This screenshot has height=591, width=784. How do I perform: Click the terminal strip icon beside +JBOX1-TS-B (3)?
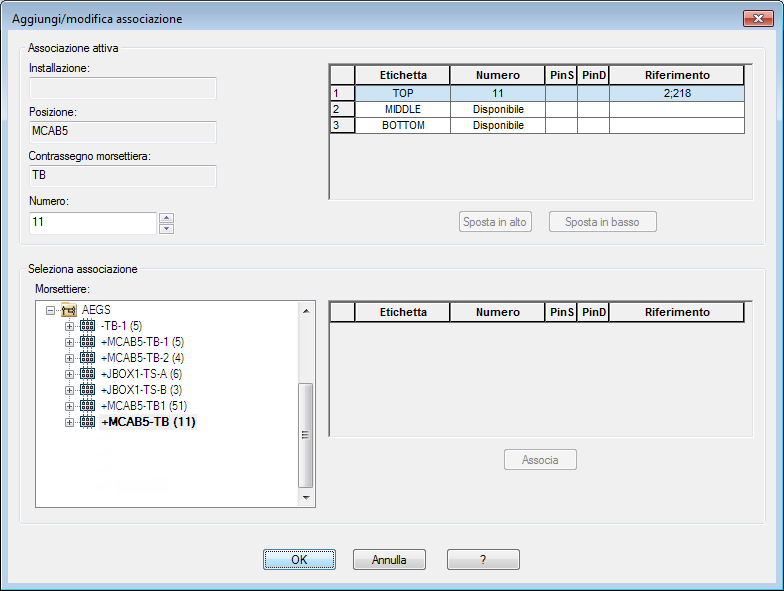pyautogui.click(x=88, y=390)
